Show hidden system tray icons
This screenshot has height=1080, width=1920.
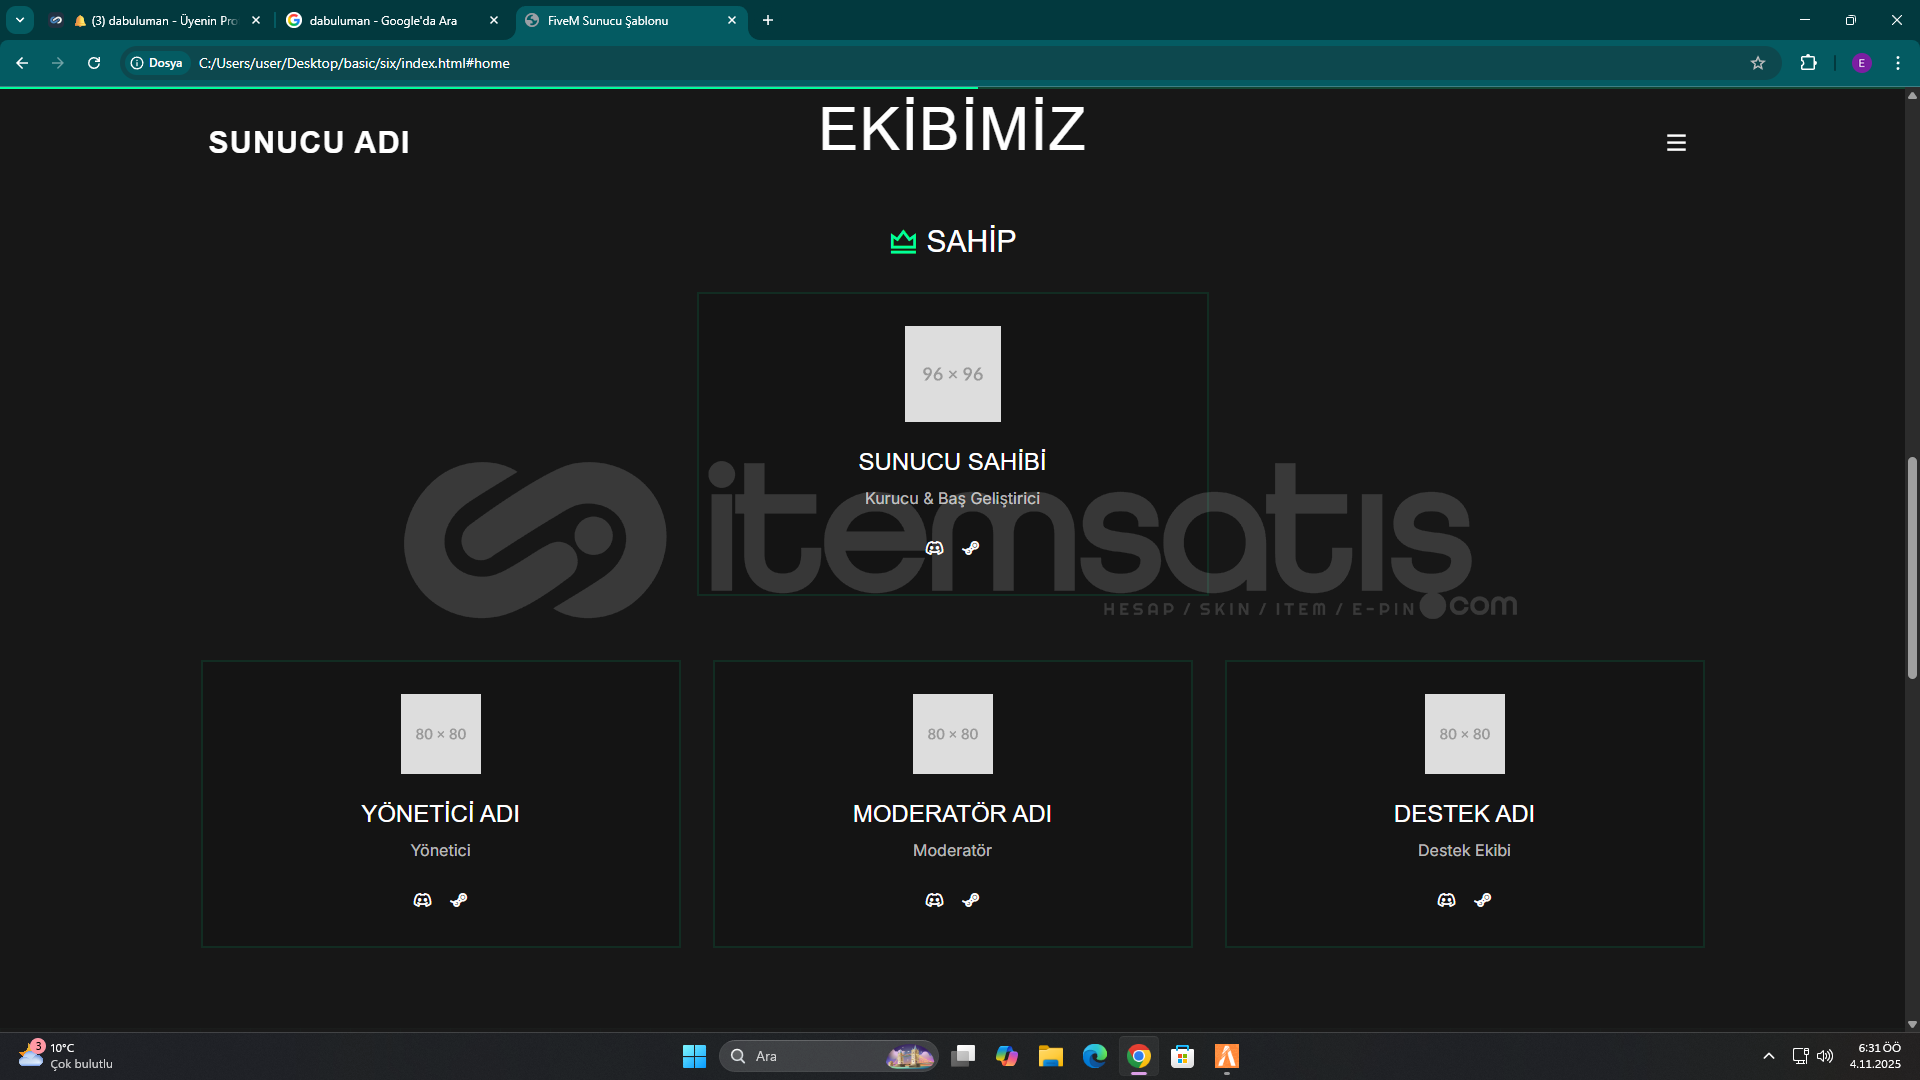coord(1768,1056)
